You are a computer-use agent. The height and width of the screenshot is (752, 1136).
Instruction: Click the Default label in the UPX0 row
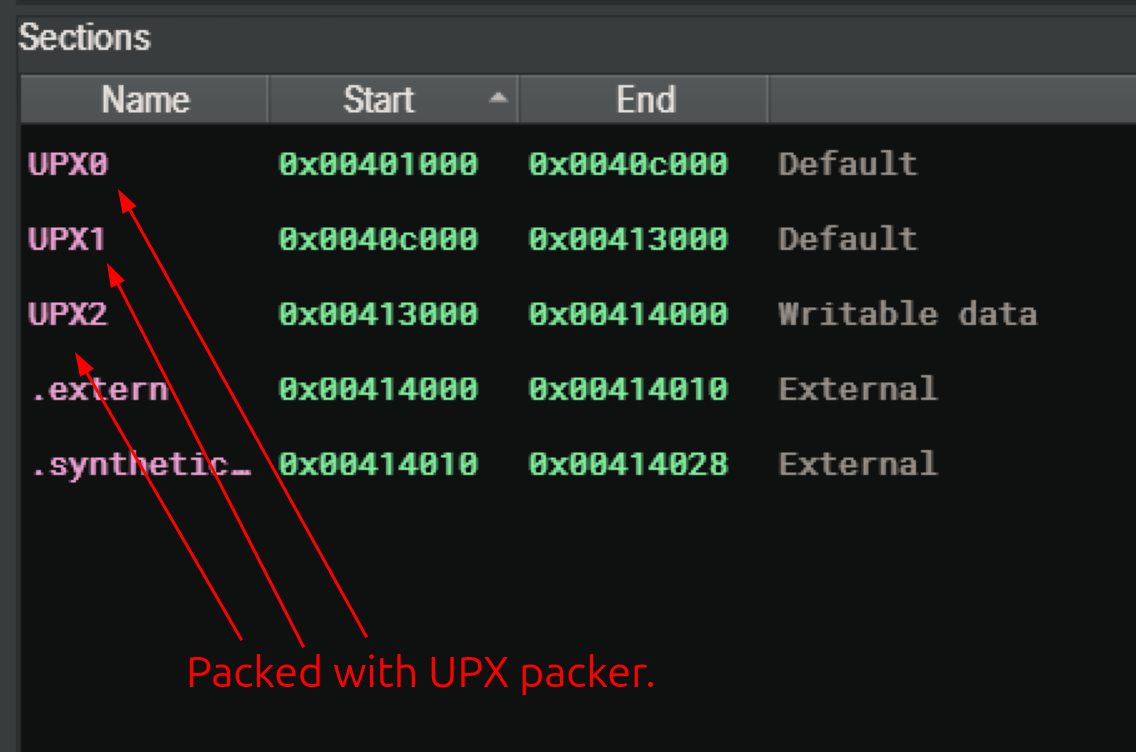847,164
